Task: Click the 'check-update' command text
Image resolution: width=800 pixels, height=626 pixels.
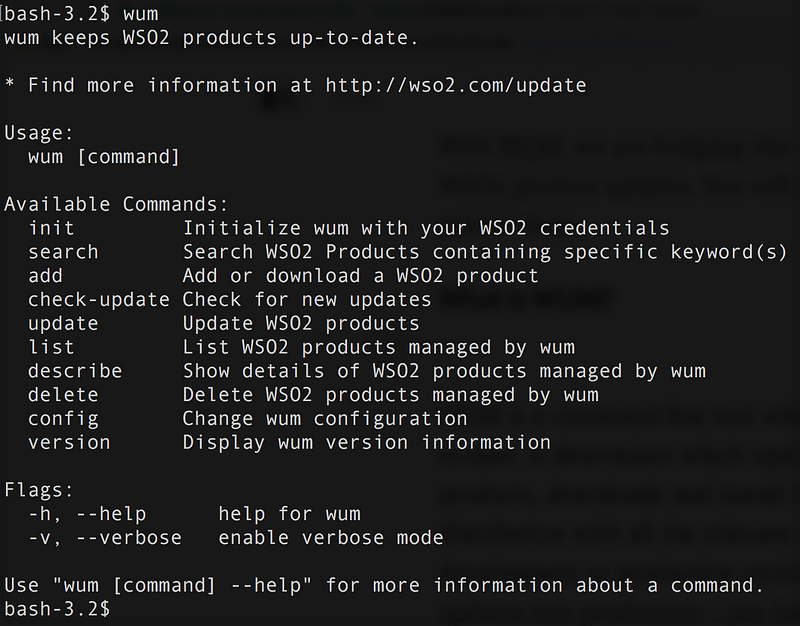Action: pyautogui.click(x=99, y=299)
